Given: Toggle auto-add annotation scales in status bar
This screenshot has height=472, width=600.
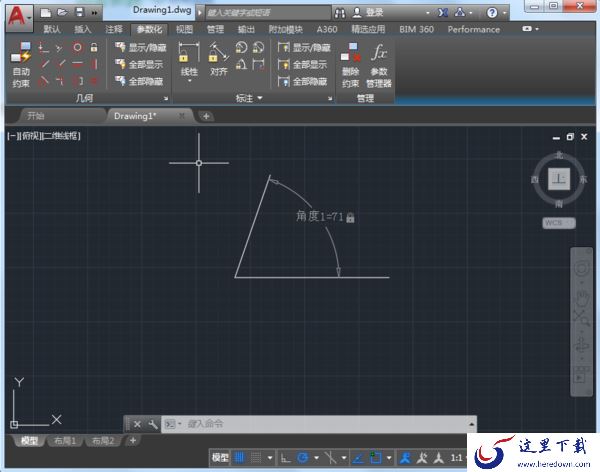Looking at the screenshot, I should click(422, 457).
